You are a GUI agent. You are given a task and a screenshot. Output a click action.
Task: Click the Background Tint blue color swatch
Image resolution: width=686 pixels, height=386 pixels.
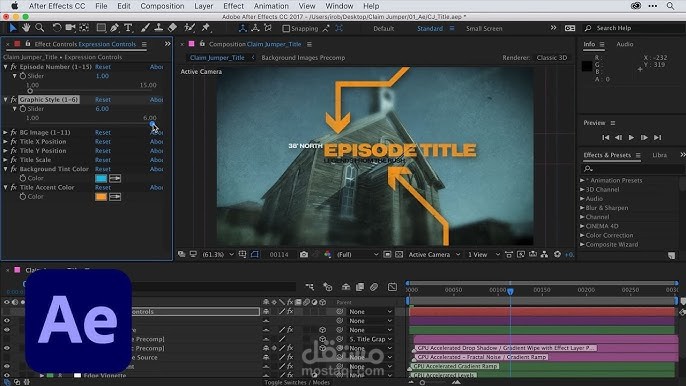[101, 179]
